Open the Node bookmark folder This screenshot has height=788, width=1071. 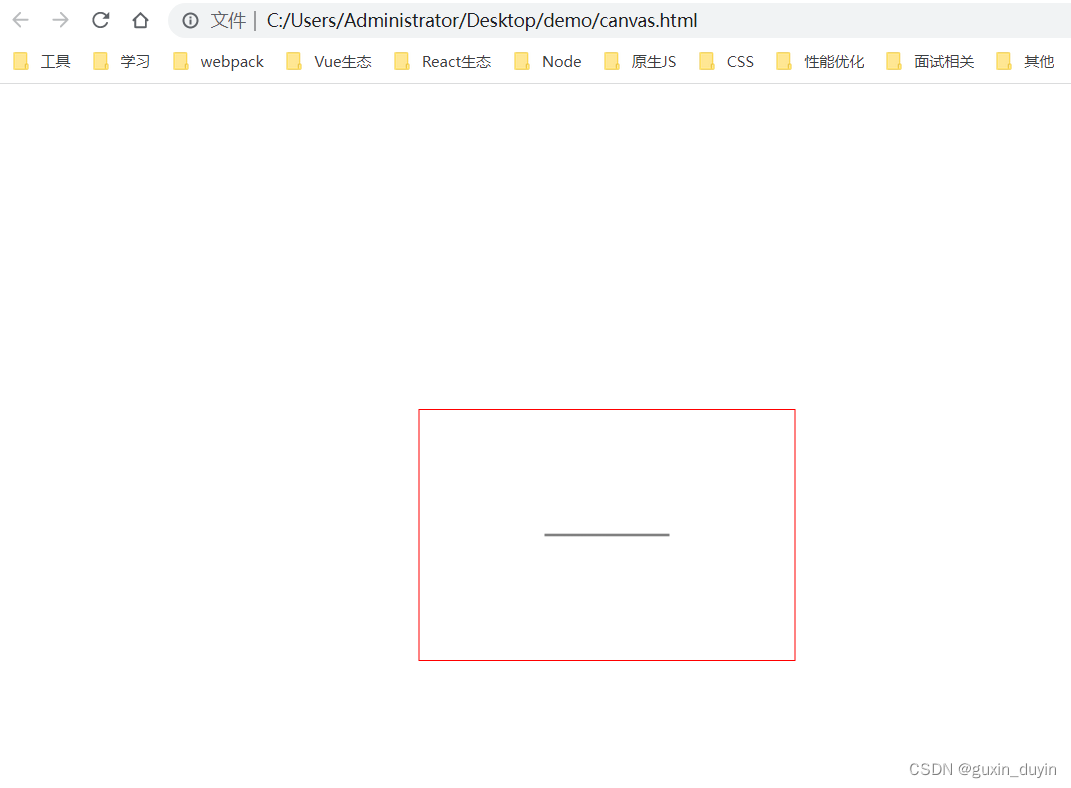click(548, 61)
